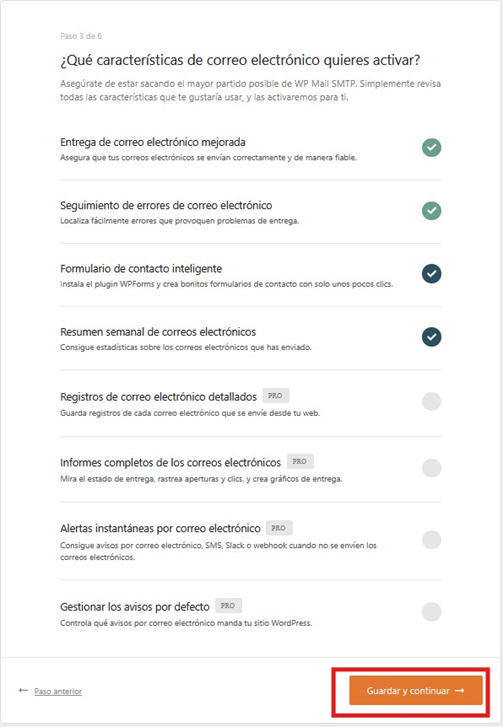This screenshot has width=503, height=727.
Task: Click the Entrega de correo electrónico mejorada title
Action: 153,142
